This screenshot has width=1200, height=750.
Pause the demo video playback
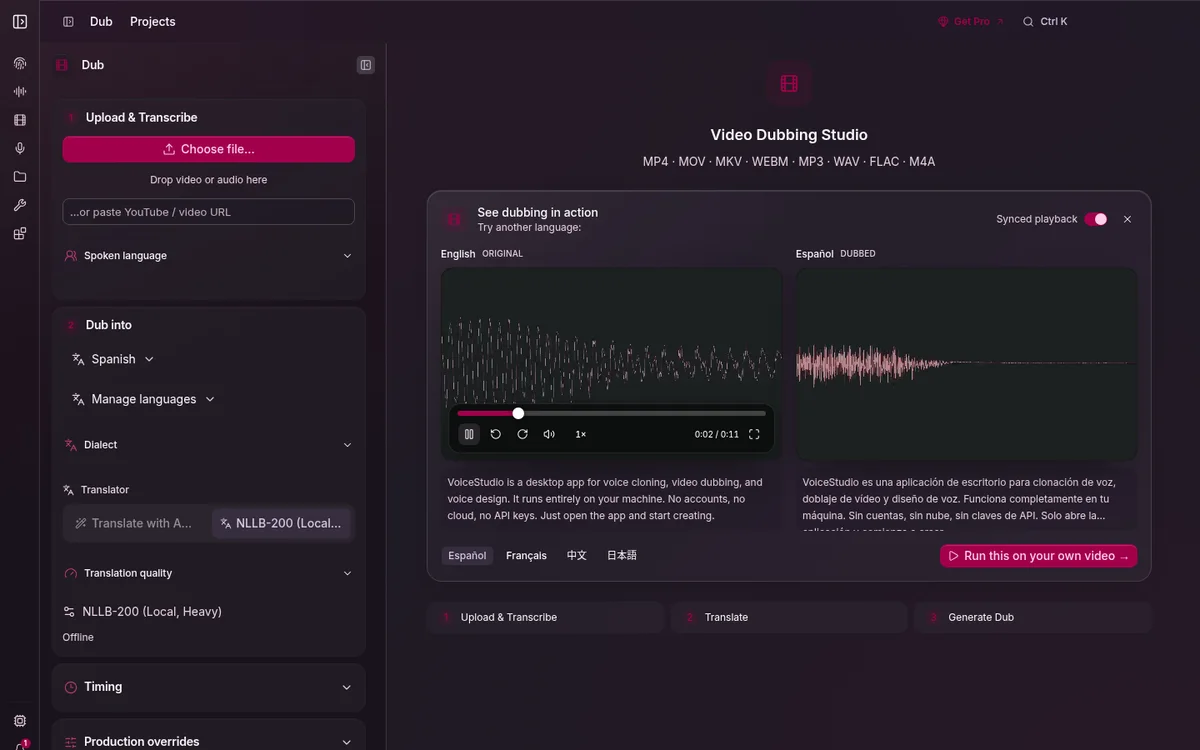point(469,434)
